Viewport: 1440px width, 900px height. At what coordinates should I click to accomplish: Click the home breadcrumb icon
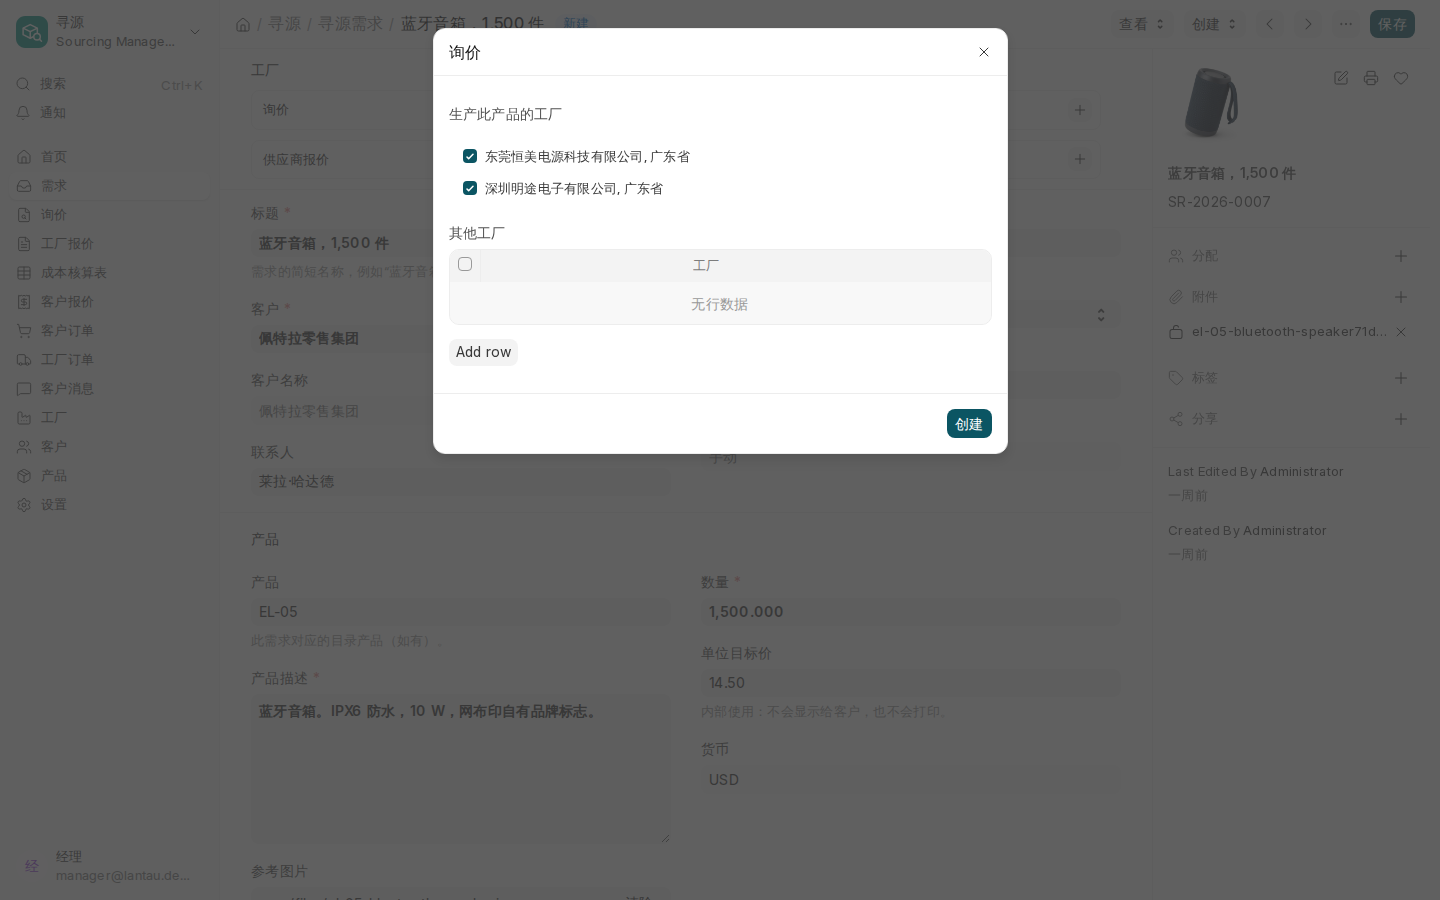(243, 24)
